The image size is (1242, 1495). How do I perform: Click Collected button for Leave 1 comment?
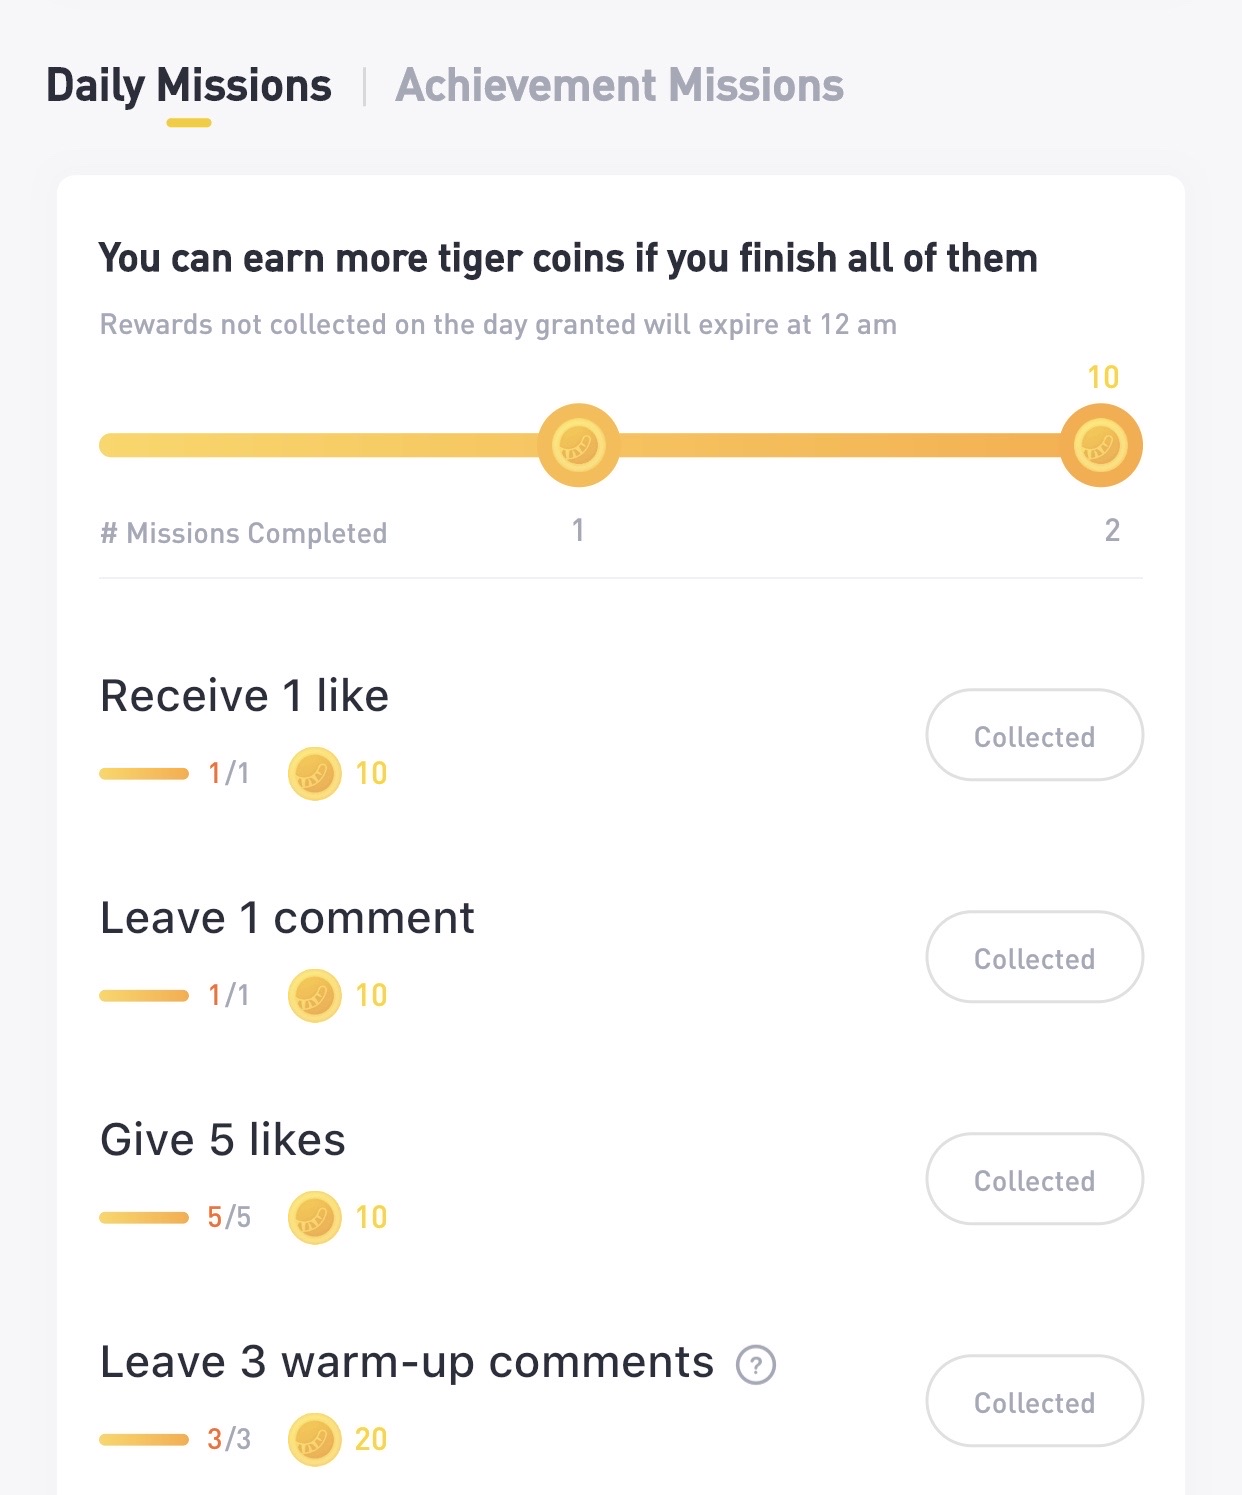[x=1034, y=958]
